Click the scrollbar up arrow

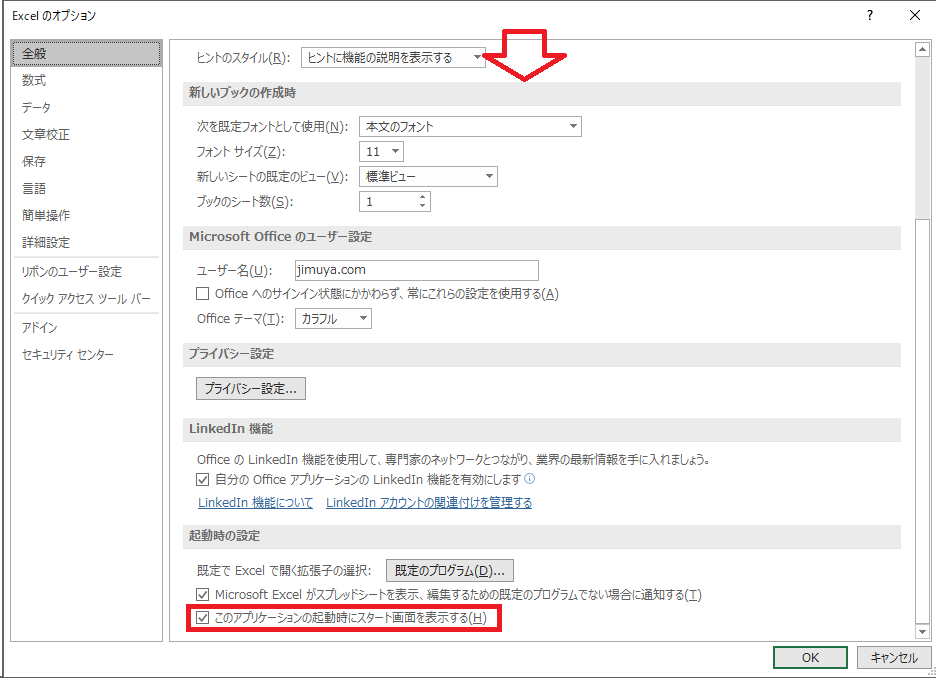point(922,50)
